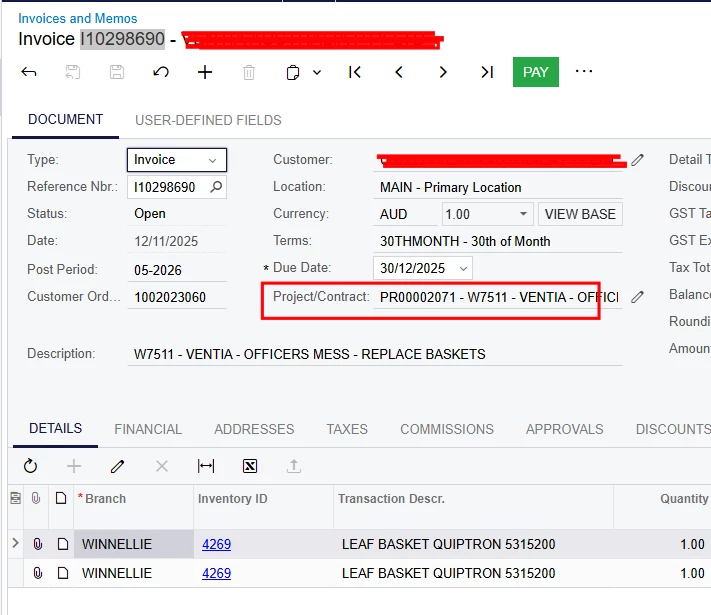Click the grid delete row X icon
This screenshot has height=615, width=711.
point(161,466)
